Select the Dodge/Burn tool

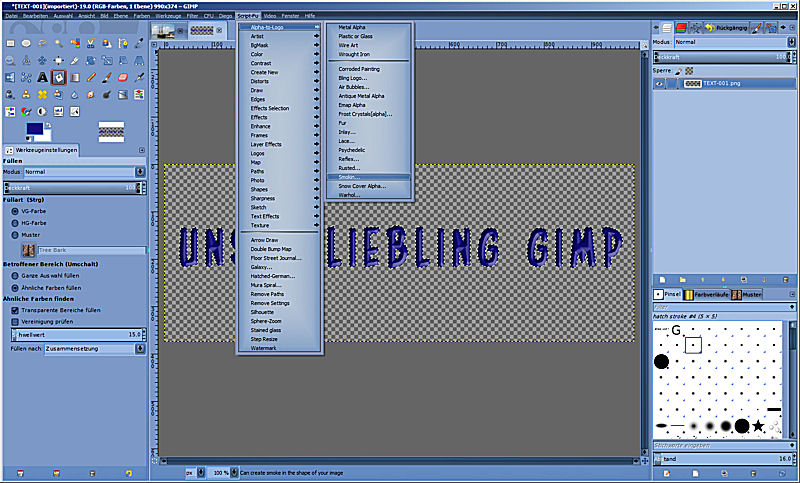[x=107, y=94]
